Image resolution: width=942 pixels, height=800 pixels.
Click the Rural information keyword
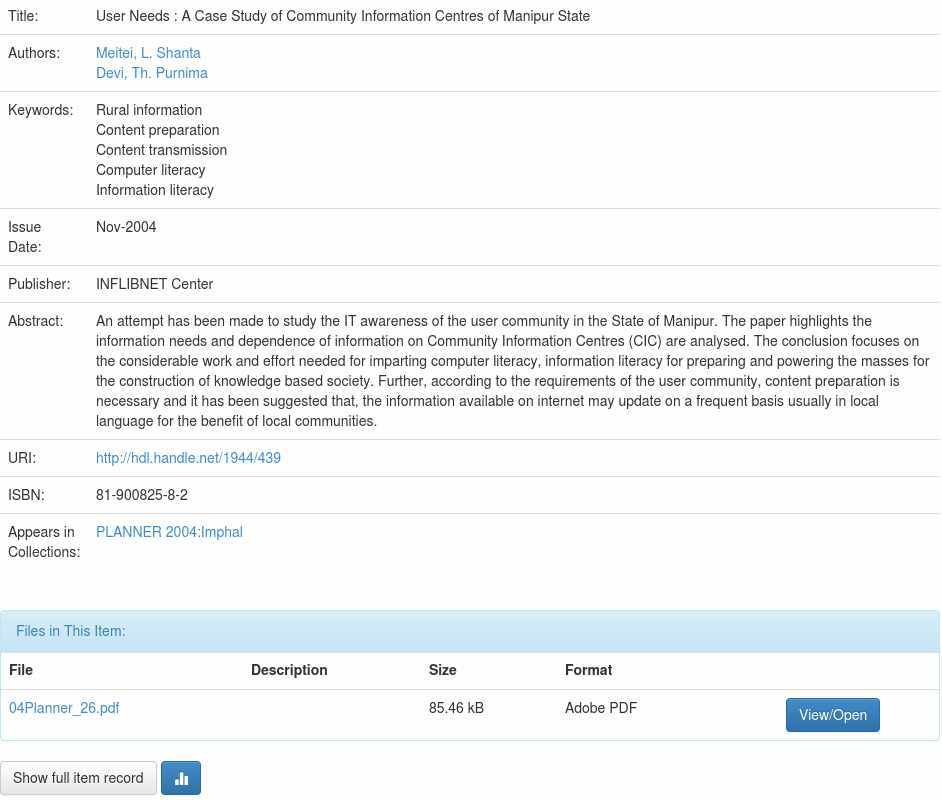[x=149, y=110]
